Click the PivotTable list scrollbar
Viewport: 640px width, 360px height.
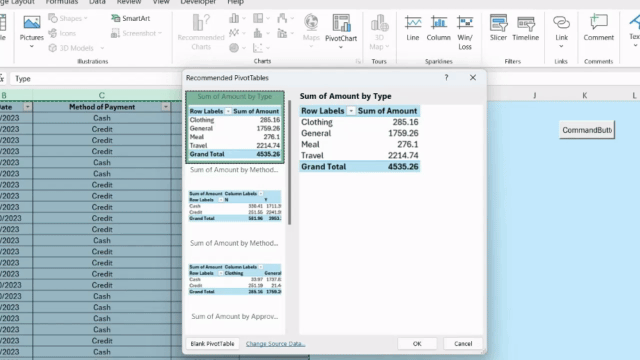pyautogui.click(x=289, y=162)
